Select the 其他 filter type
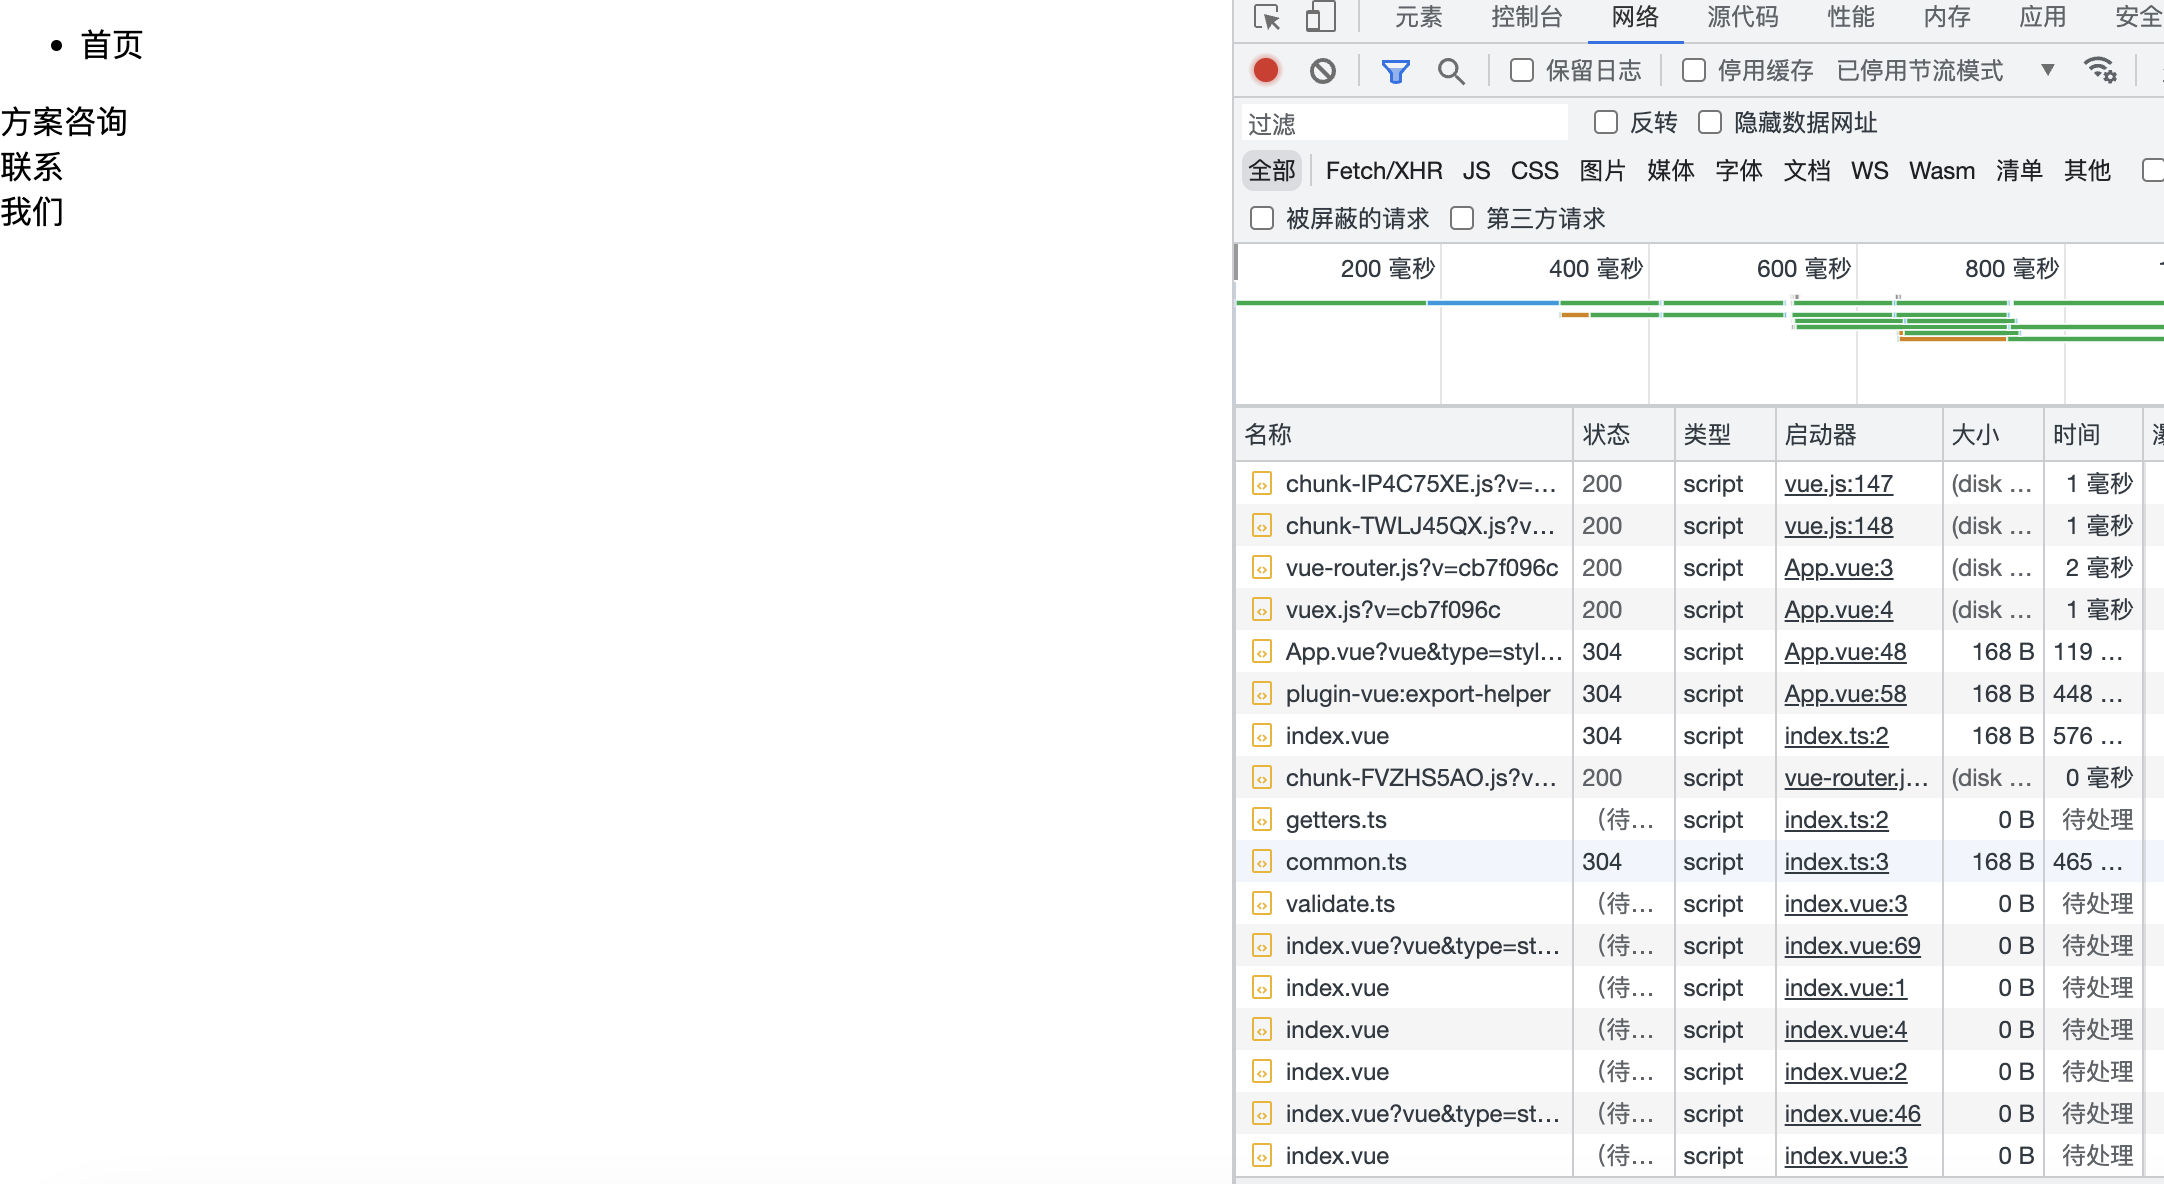This screenshot has height=1184, width=2164. coord(2087,171)
